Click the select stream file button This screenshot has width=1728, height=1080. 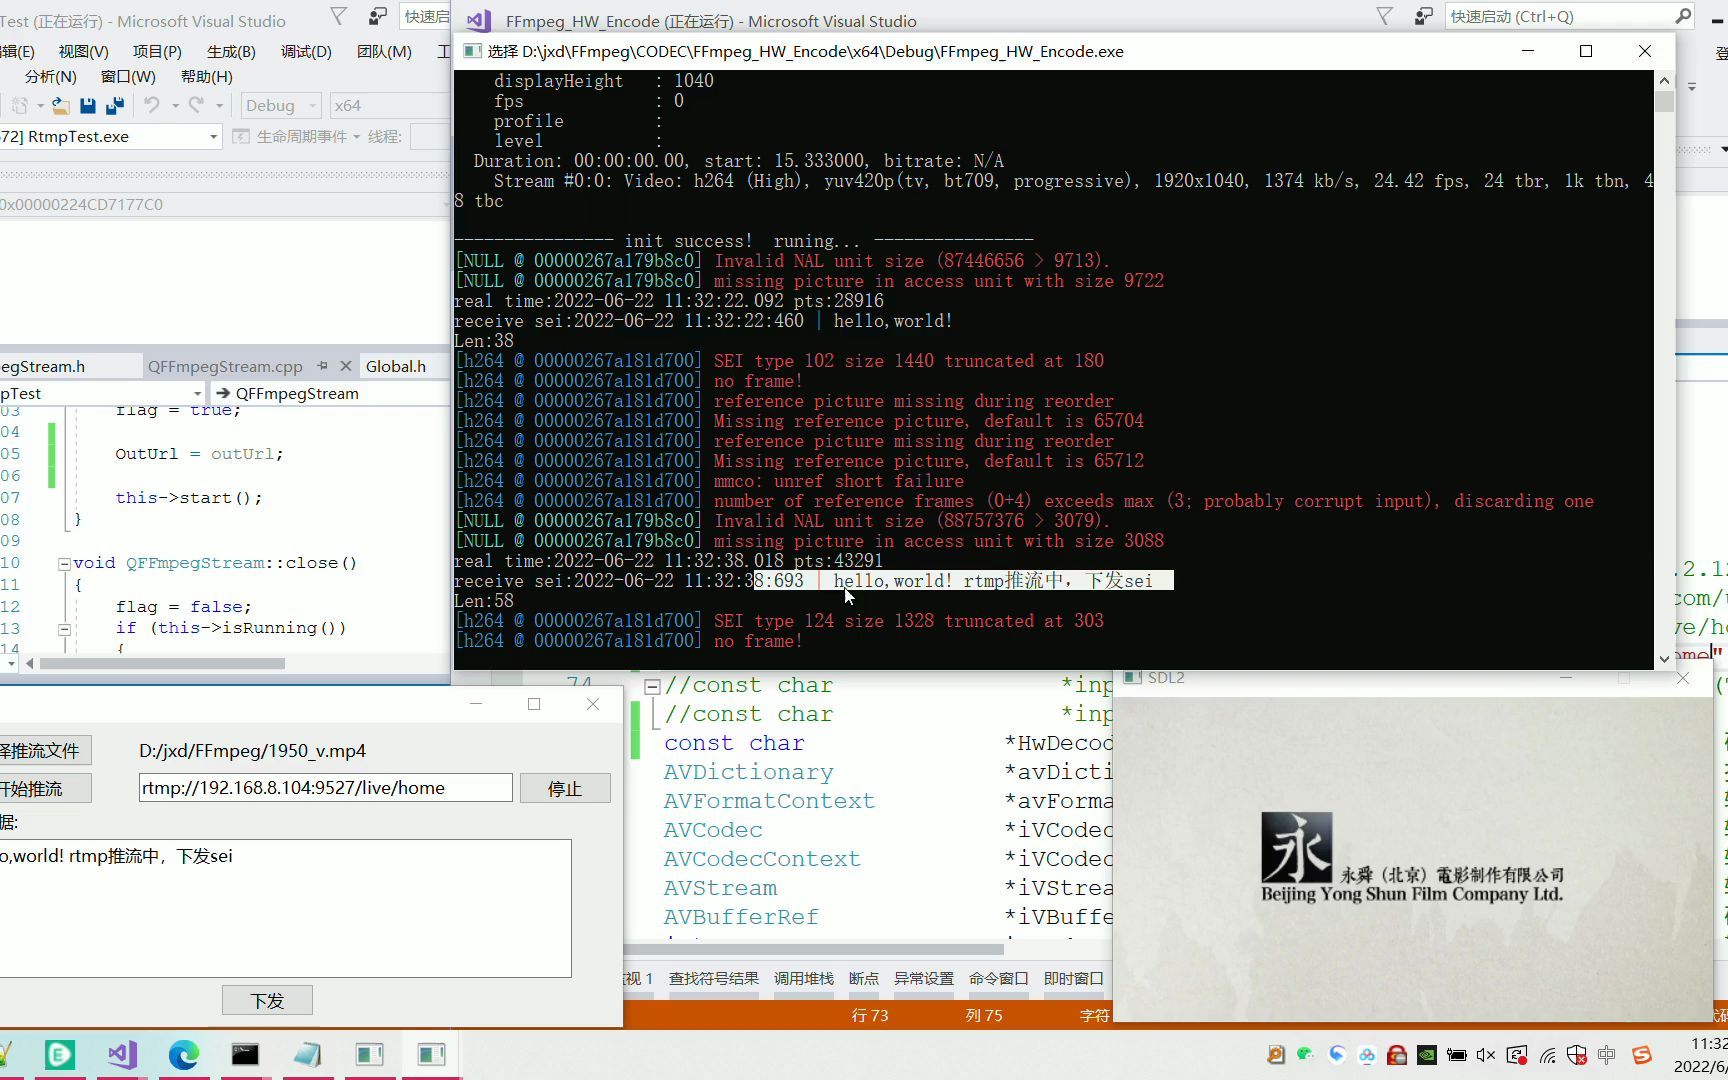coord(45,750)
